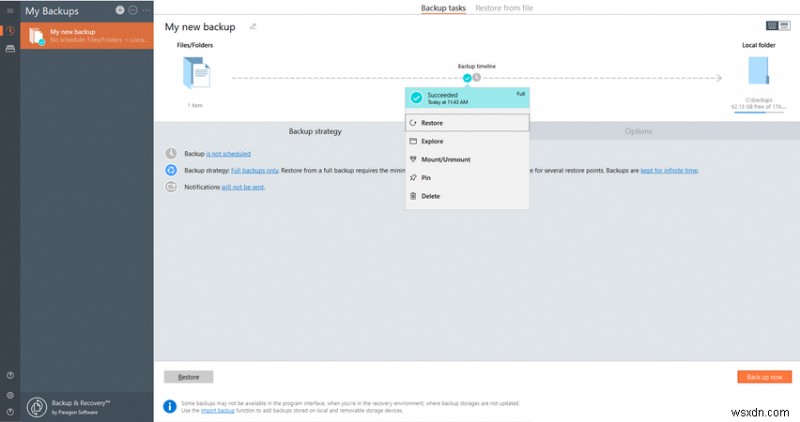
Task: Open the three-dots more menu beside My Backups
Action: (x=146, y=10)
